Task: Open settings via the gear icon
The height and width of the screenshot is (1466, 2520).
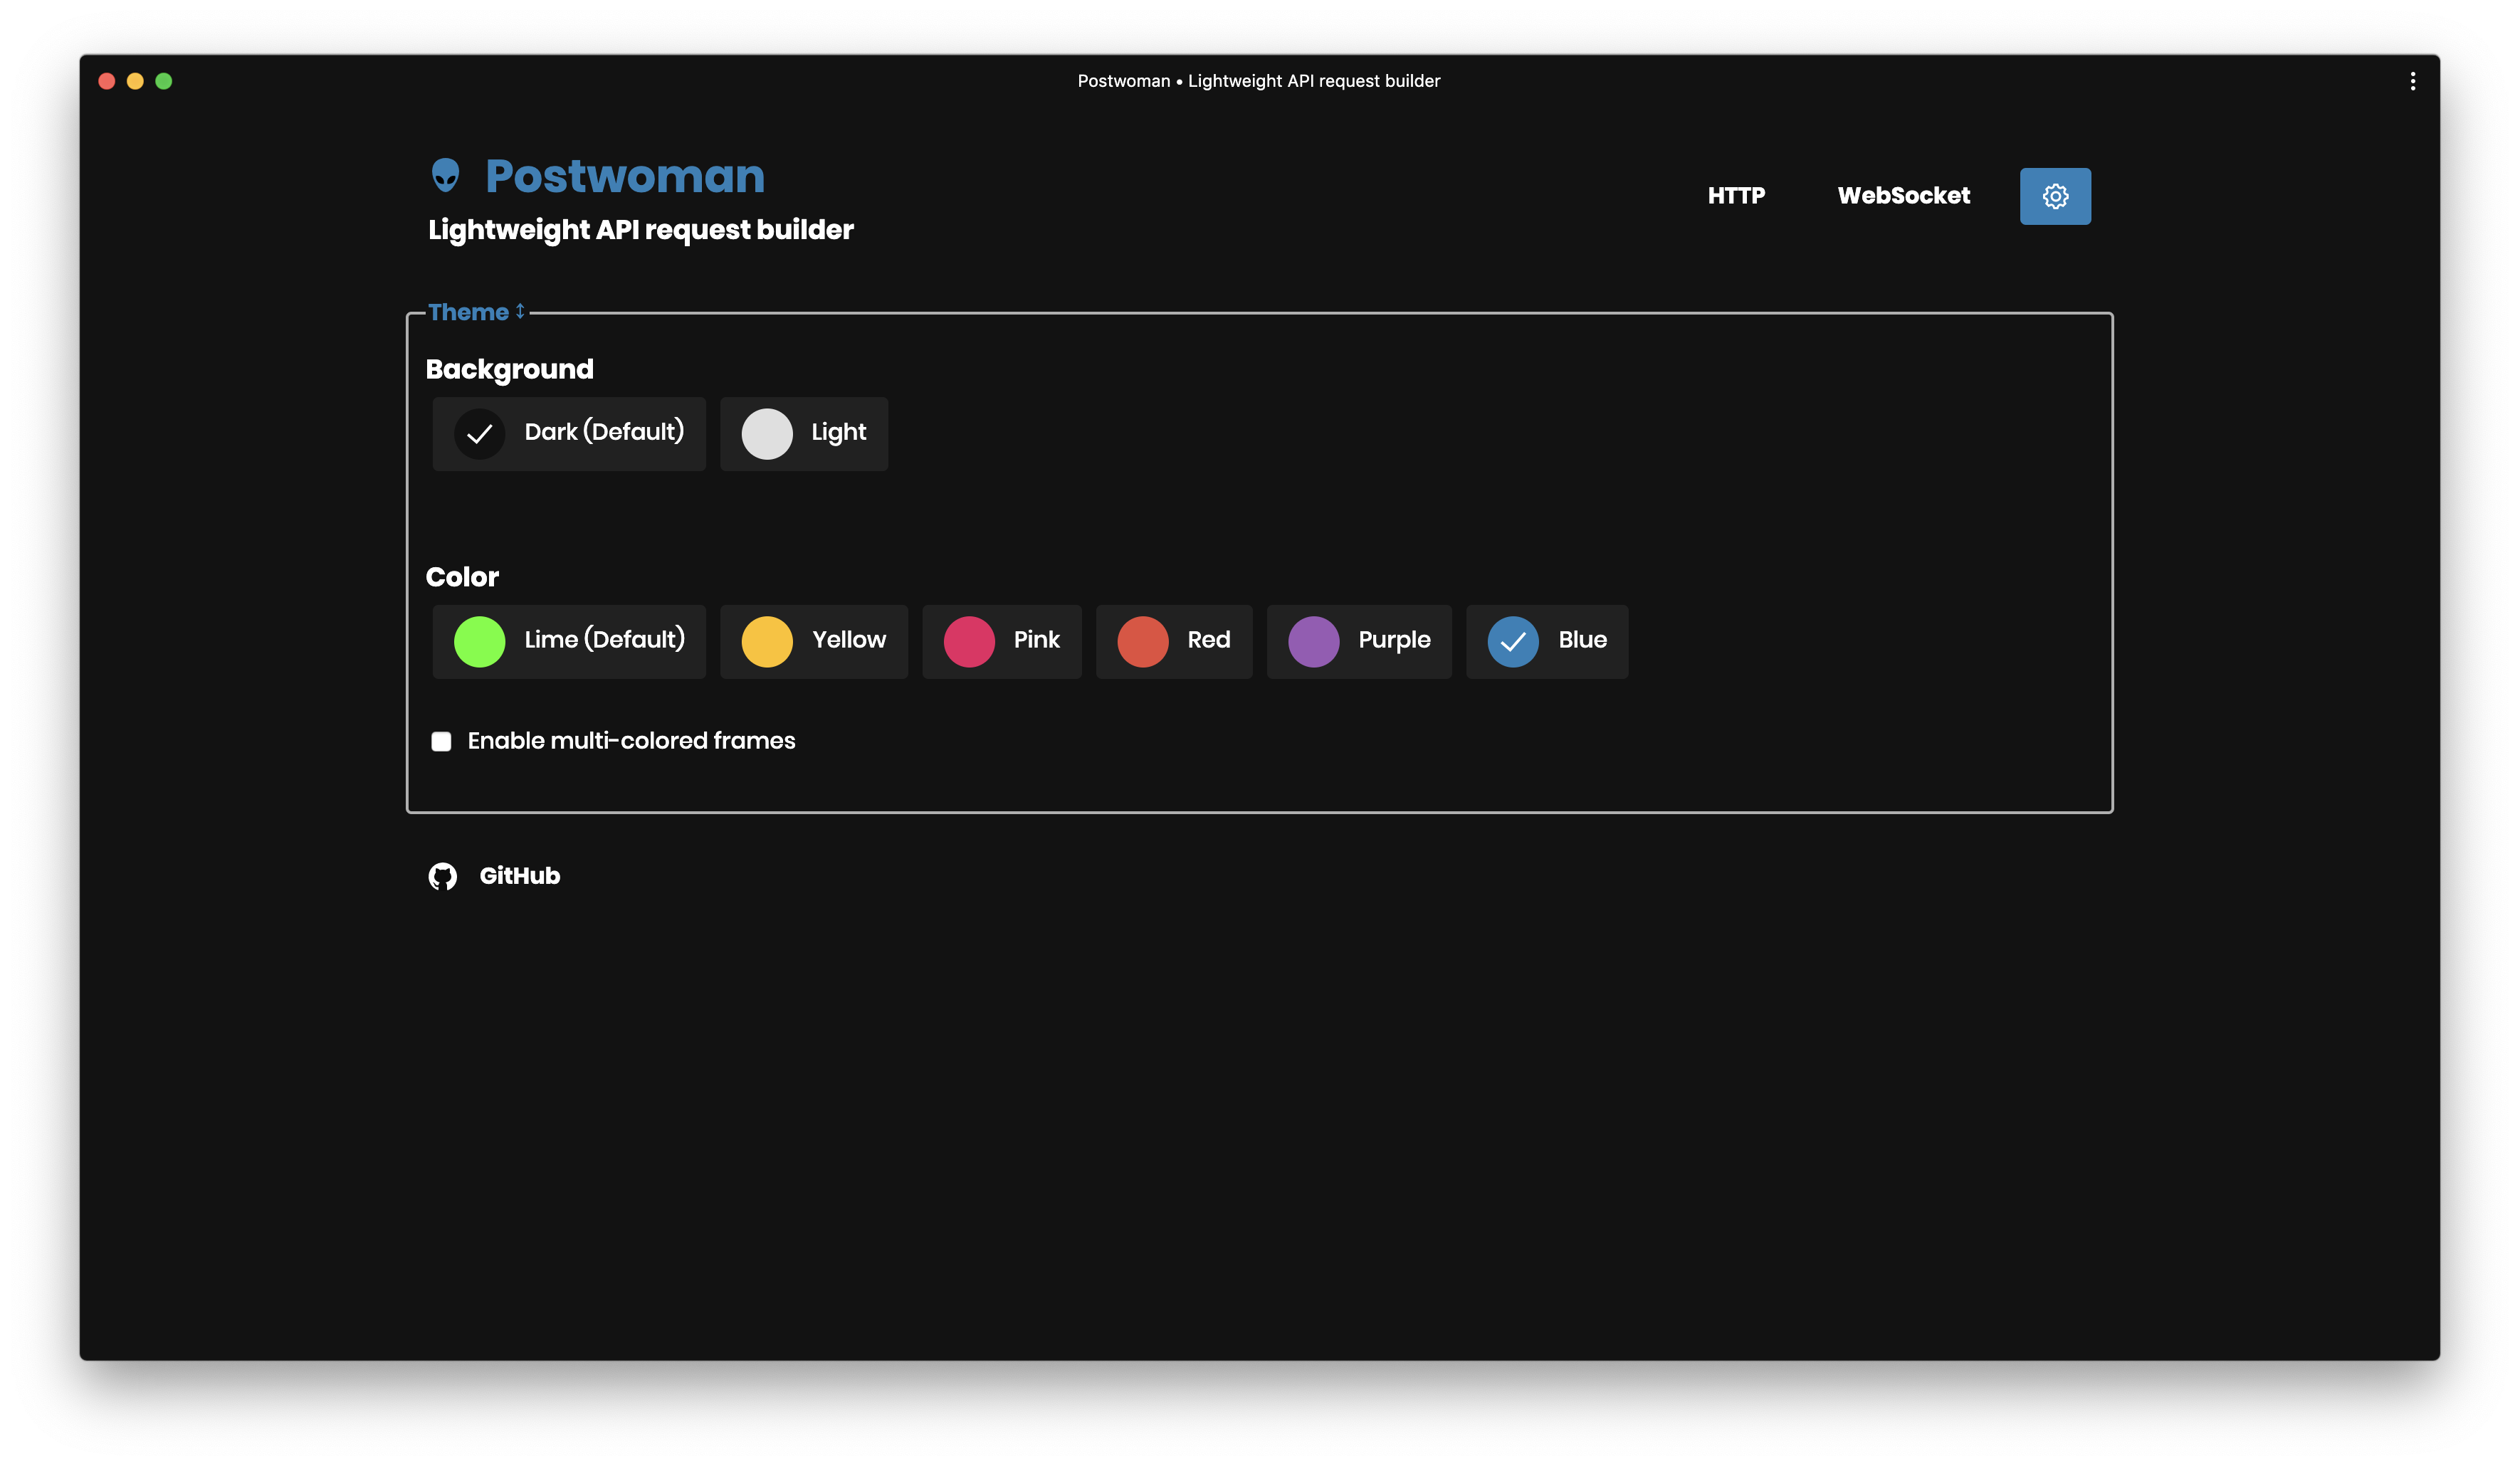Action: tap(2054, 196)
